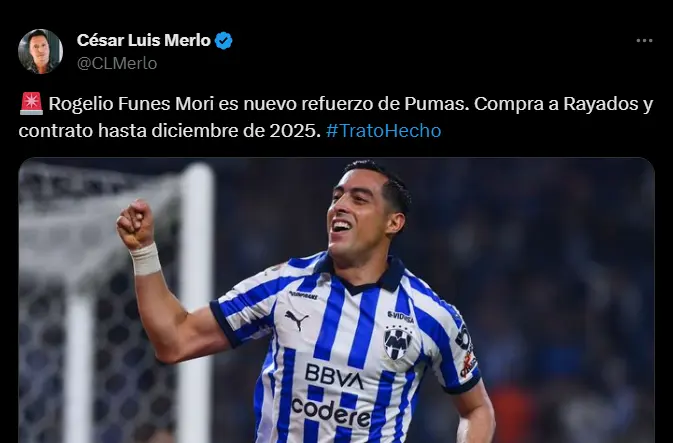Open the attached player photo

coord(336,300)
